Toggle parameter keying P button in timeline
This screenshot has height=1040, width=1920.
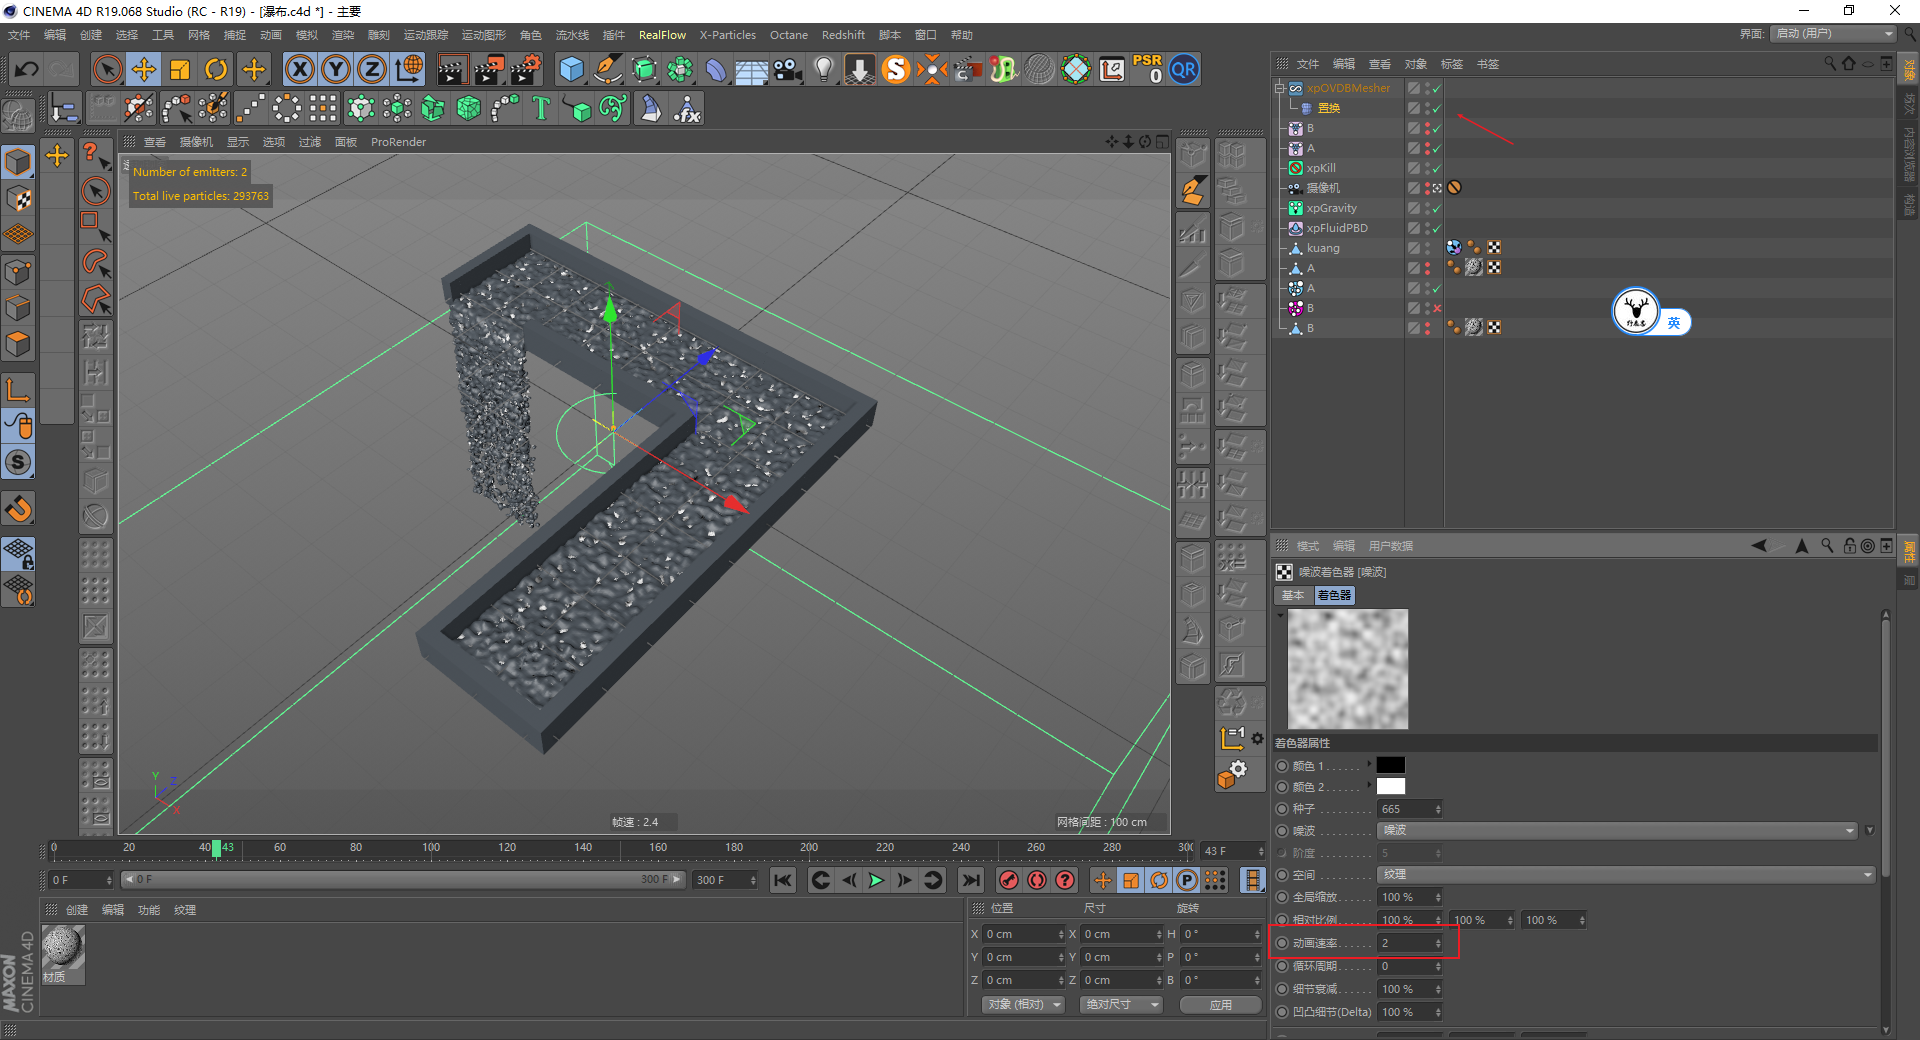[x=1187, y=880]
